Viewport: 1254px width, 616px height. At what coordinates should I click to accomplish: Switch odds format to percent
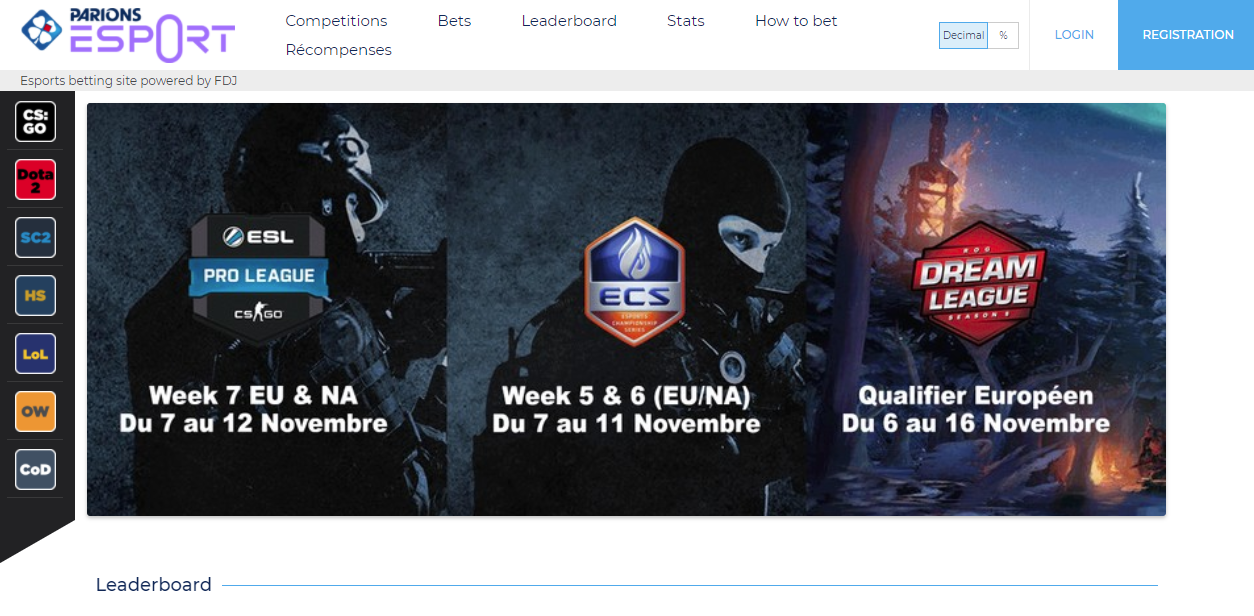coord(1003,35)
